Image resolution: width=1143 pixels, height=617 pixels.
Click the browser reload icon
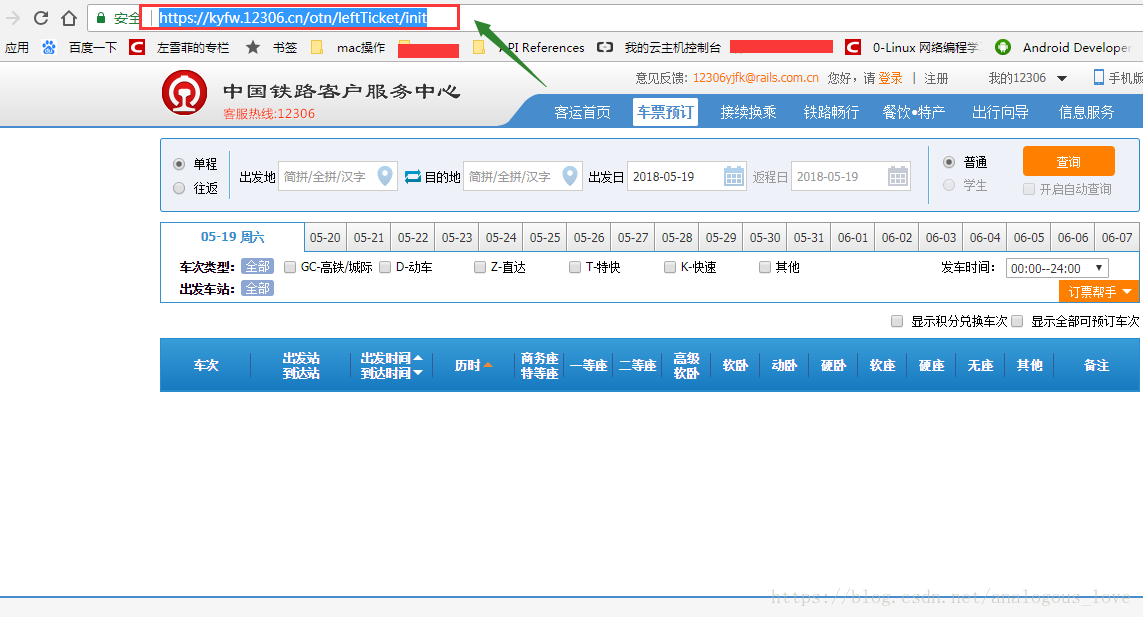click(x=41, y=18)
